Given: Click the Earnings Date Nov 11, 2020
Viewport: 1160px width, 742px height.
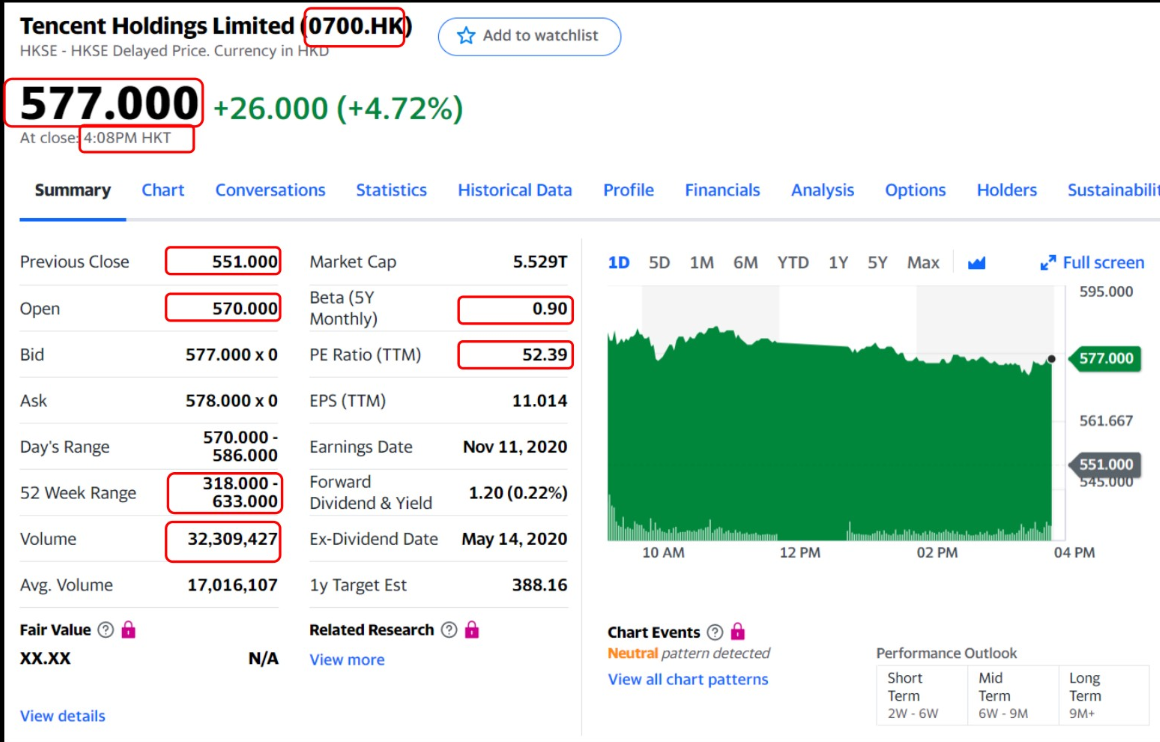Looking at the screenshot, I should click(515, 447).
